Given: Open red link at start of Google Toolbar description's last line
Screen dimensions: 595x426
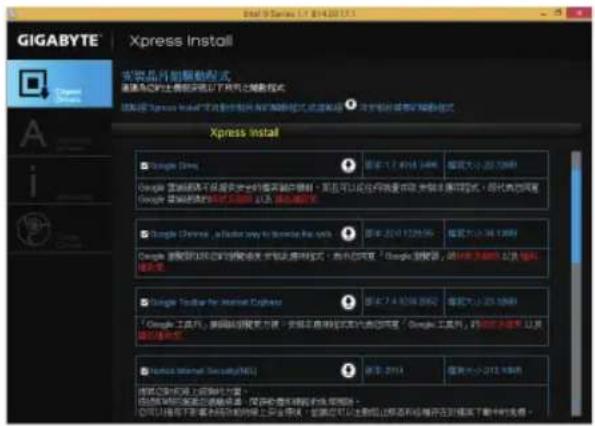Looking at the screenshot, I should 161,335.
